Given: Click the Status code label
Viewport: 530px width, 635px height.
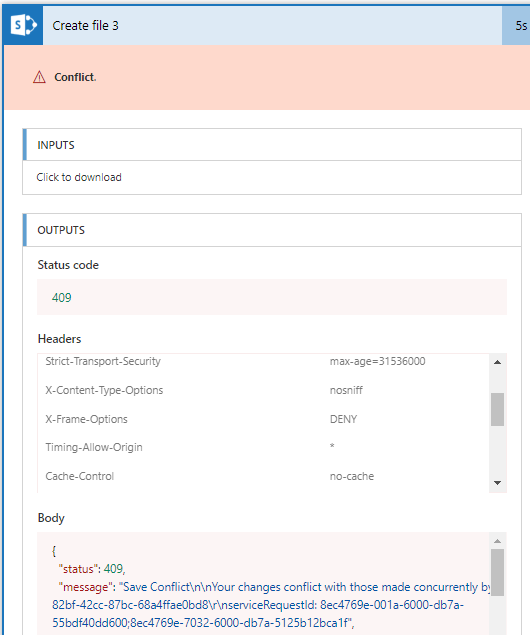Looking at the screenshot, I should [68, 265].
